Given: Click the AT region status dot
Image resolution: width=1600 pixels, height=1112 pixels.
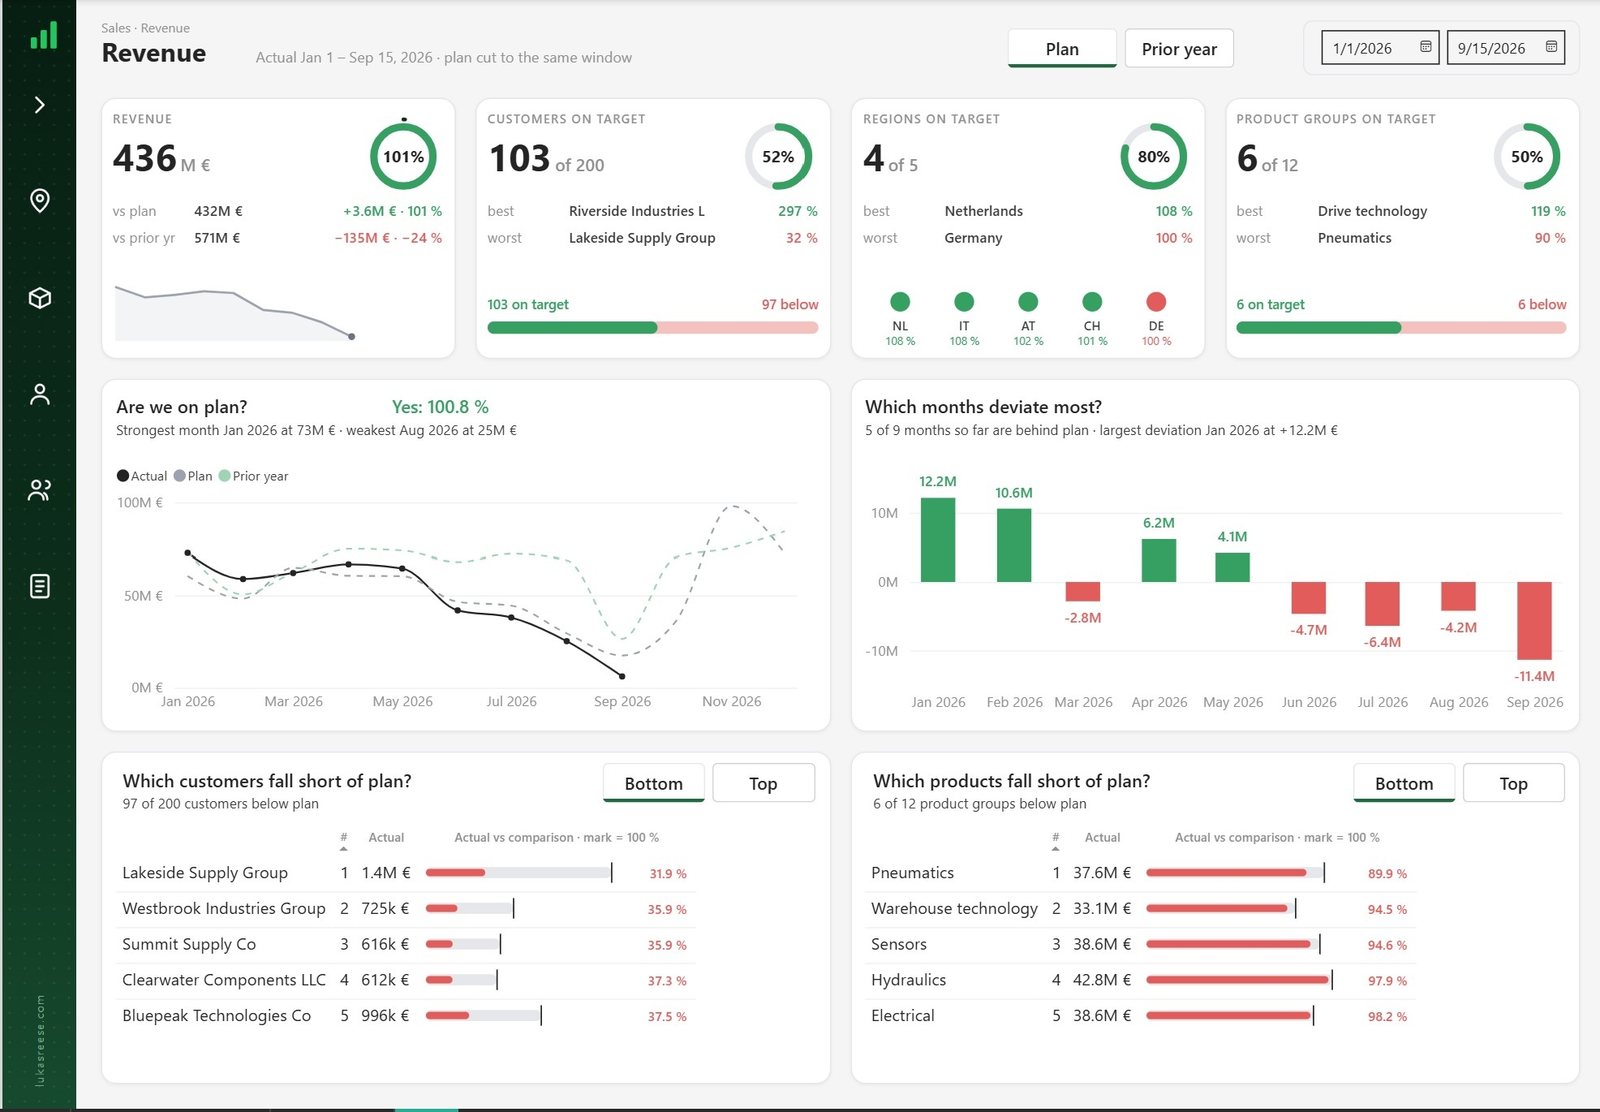Looking at the screenshot, I should point(1028,302).
